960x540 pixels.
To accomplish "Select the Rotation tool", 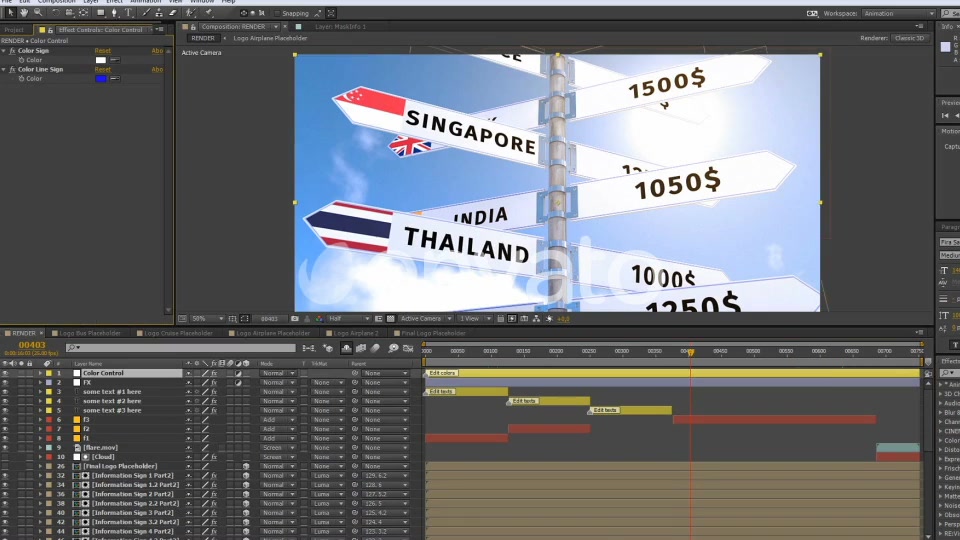I will pos(55,12).
